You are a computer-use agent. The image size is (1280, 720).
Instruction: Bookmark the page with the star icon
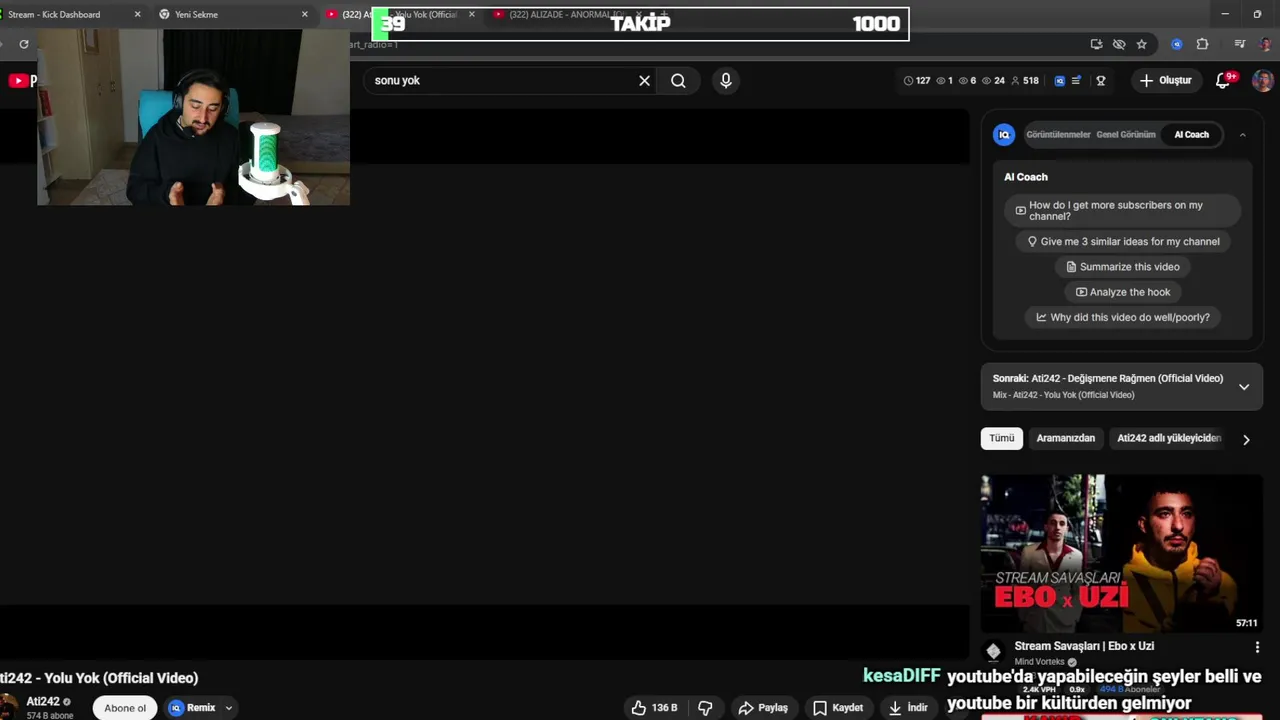1141,44
